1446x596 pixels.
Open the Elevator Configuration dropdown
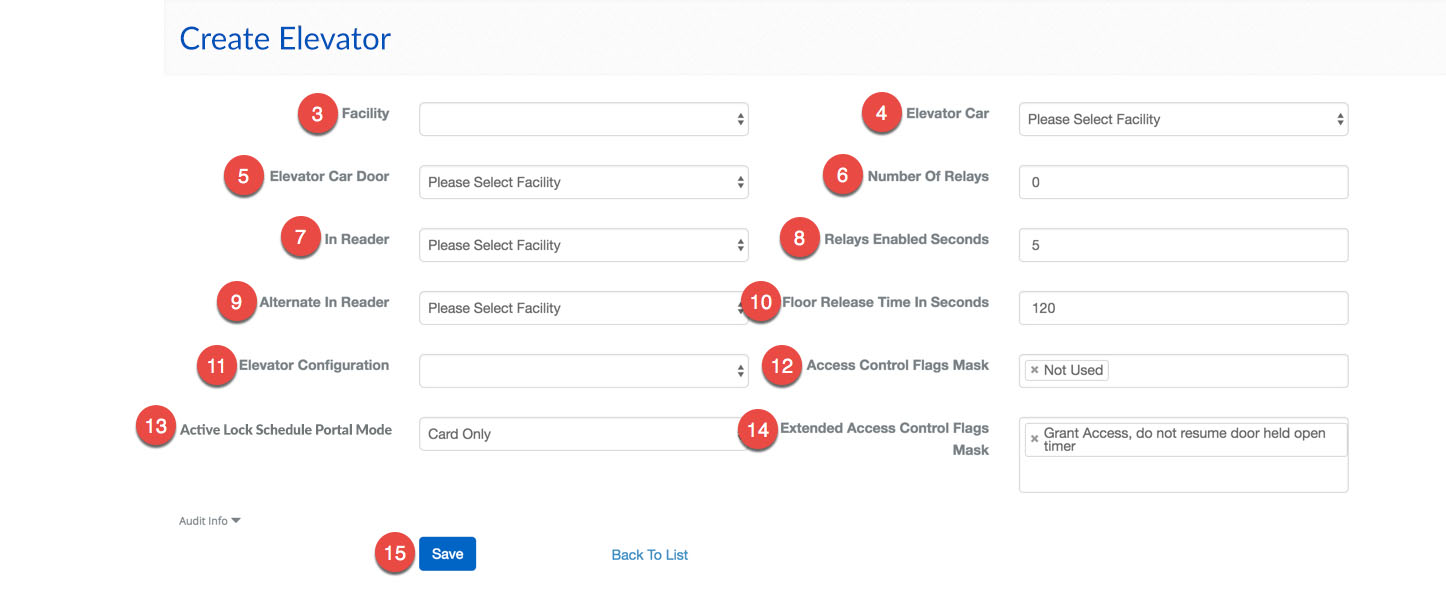[x=583, y=371]
